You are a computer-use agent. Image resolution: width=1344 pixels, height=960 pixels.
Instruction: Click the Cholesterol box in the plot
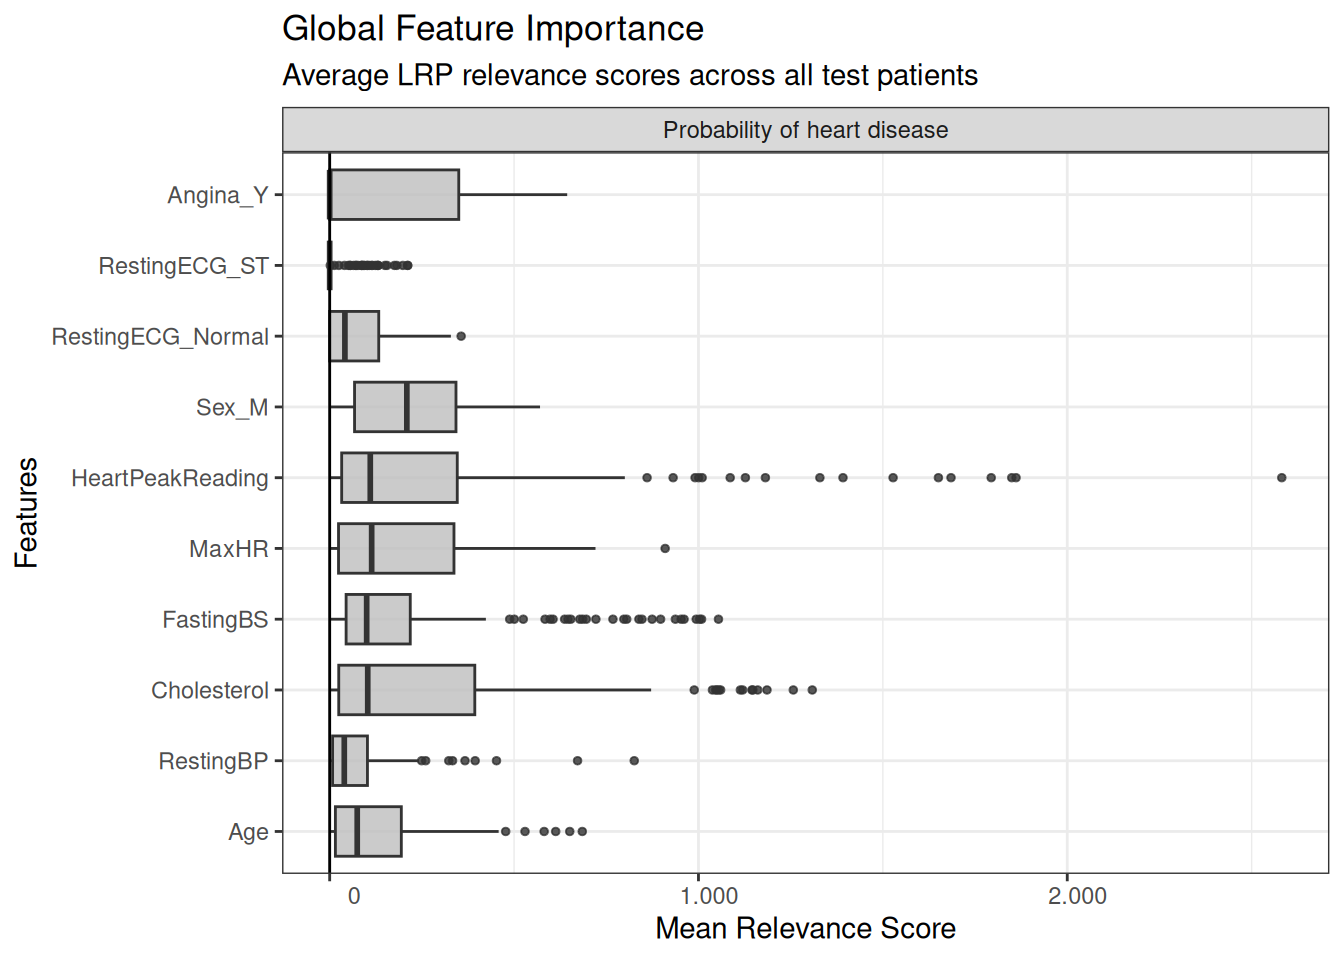coord(406,690)
